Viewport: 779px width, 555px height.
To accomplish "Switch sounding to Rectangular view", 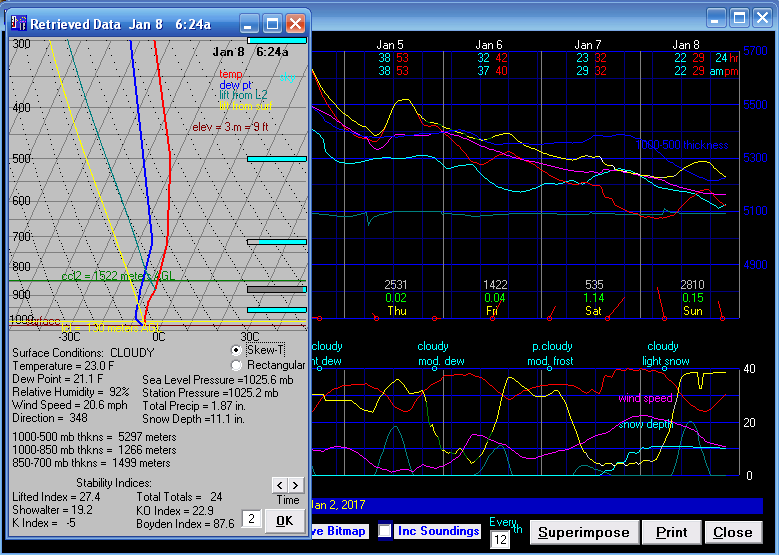I will click(x=236, y=365).
